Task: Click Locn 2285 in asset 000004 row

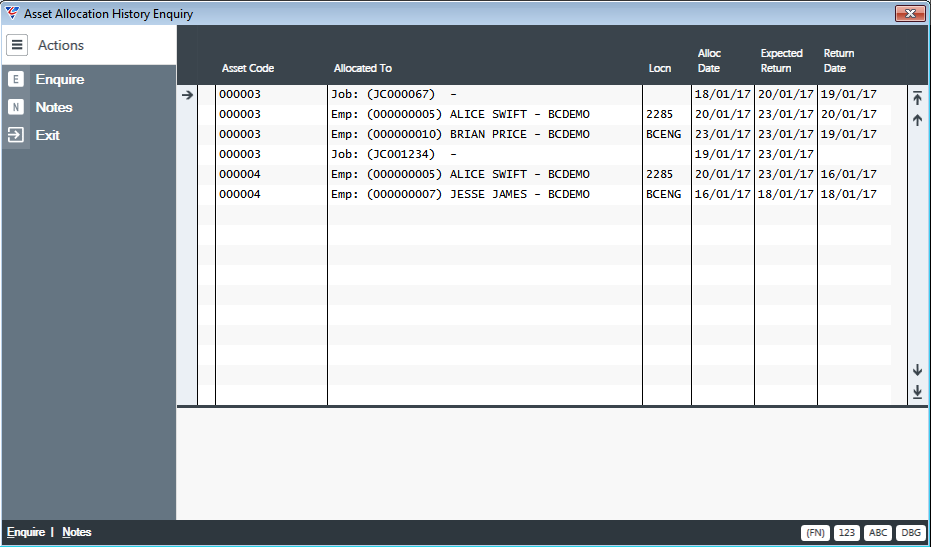Action: pos(660,174)
